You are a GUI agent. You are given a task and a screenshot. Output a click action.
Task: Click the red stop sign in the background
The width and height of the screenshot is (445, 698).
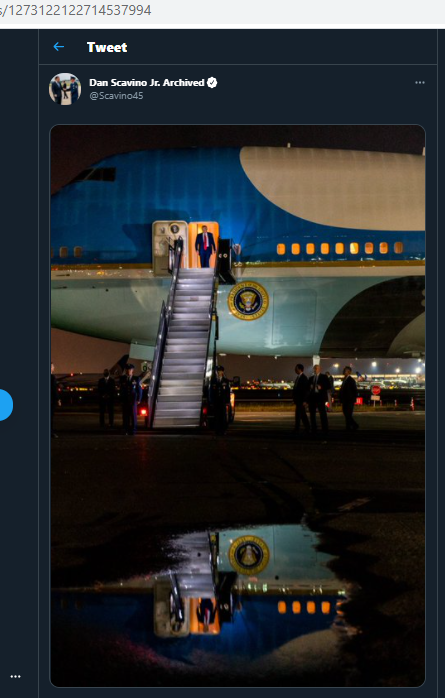click(x=376, y=390)
